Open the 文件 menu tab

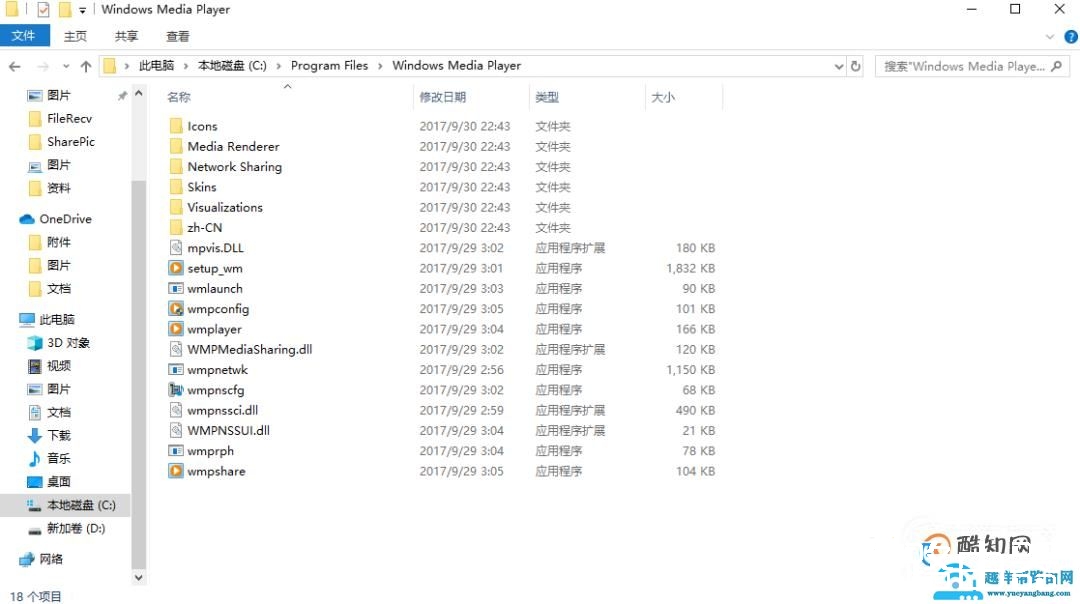point(24,36)
